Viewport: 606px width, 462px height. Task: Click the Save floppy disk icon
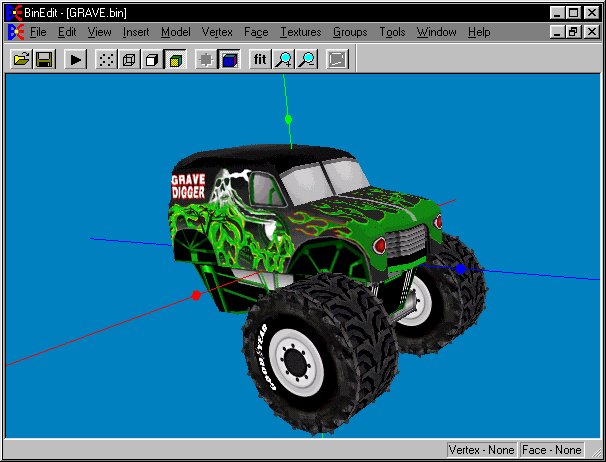point(44,60)
